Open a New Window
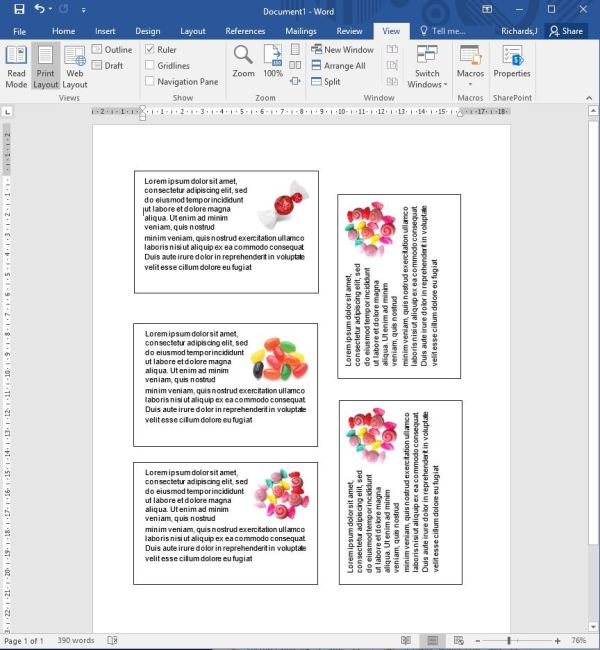This screenshot has width=600, height=650. 342,49
